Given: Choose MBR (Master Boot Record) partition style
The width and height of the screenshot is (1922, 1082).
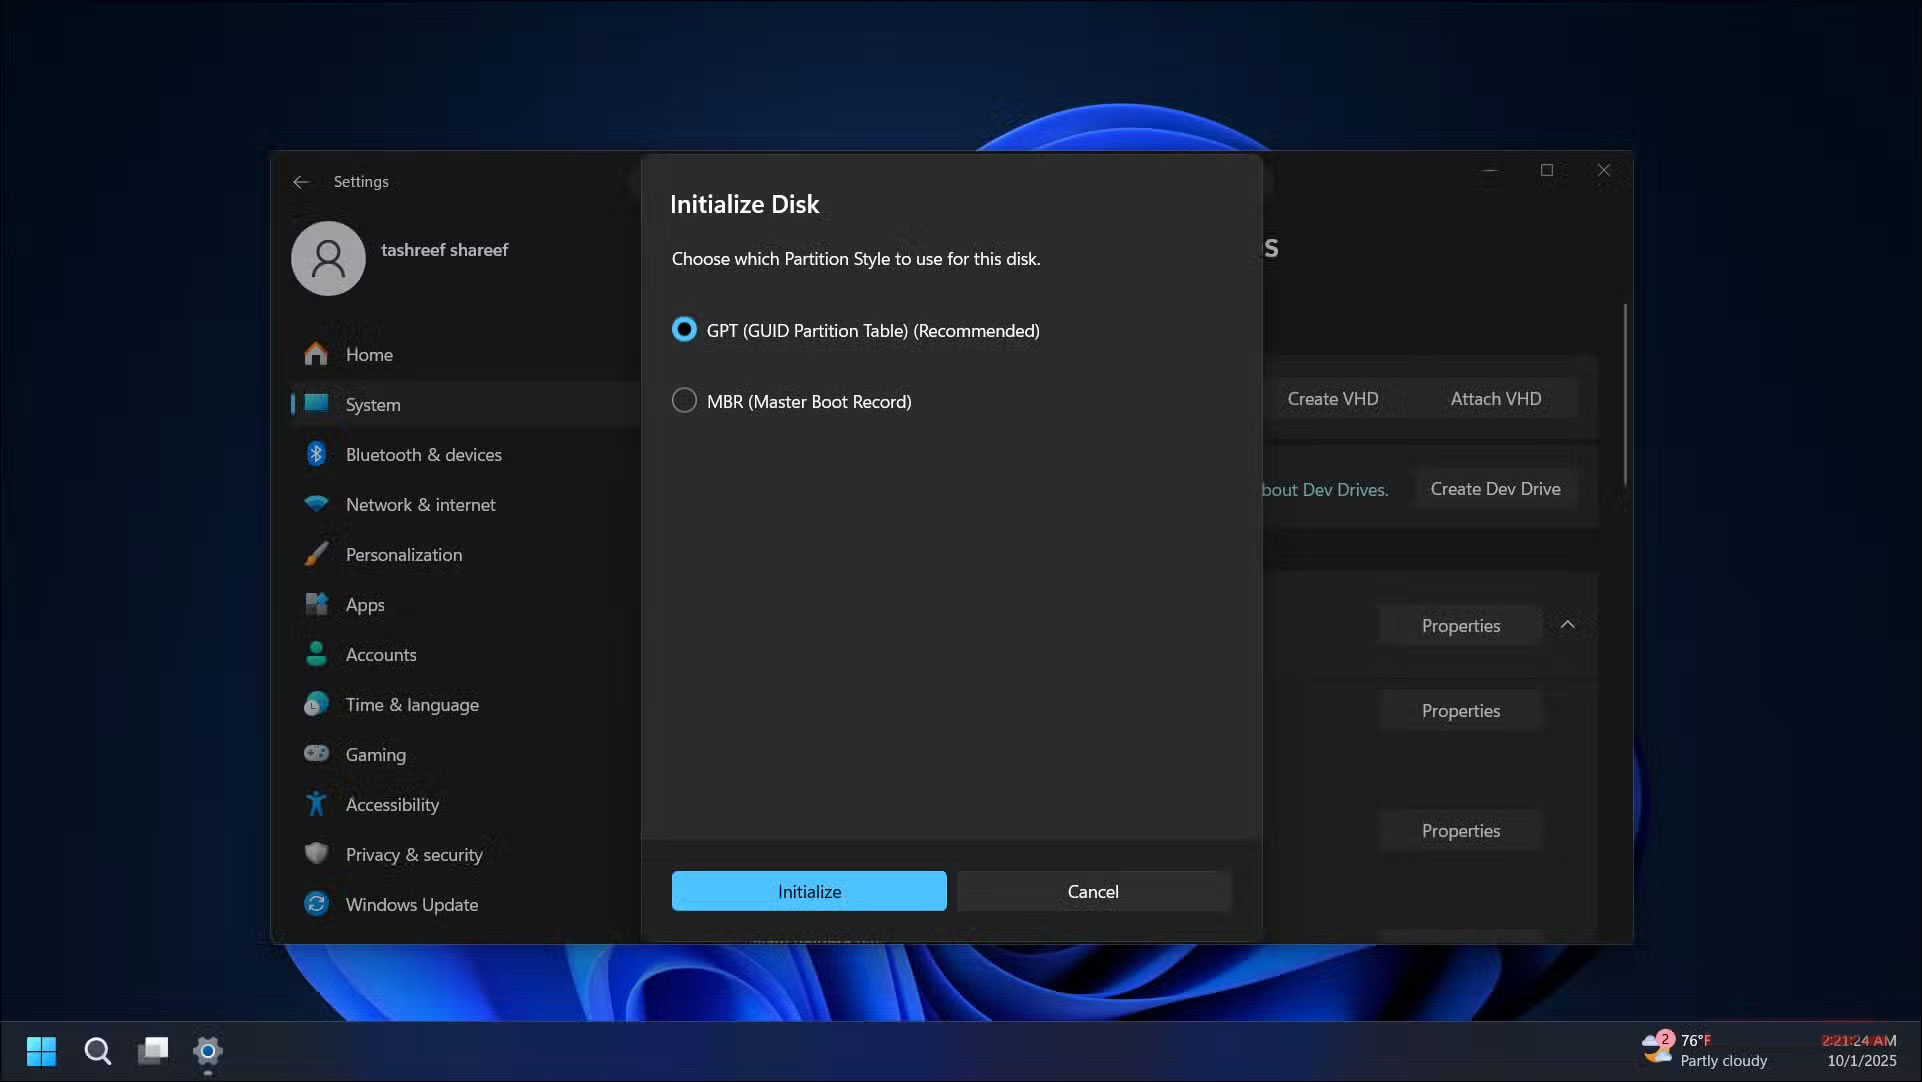Looking at the screenshot, I should 684,400.
